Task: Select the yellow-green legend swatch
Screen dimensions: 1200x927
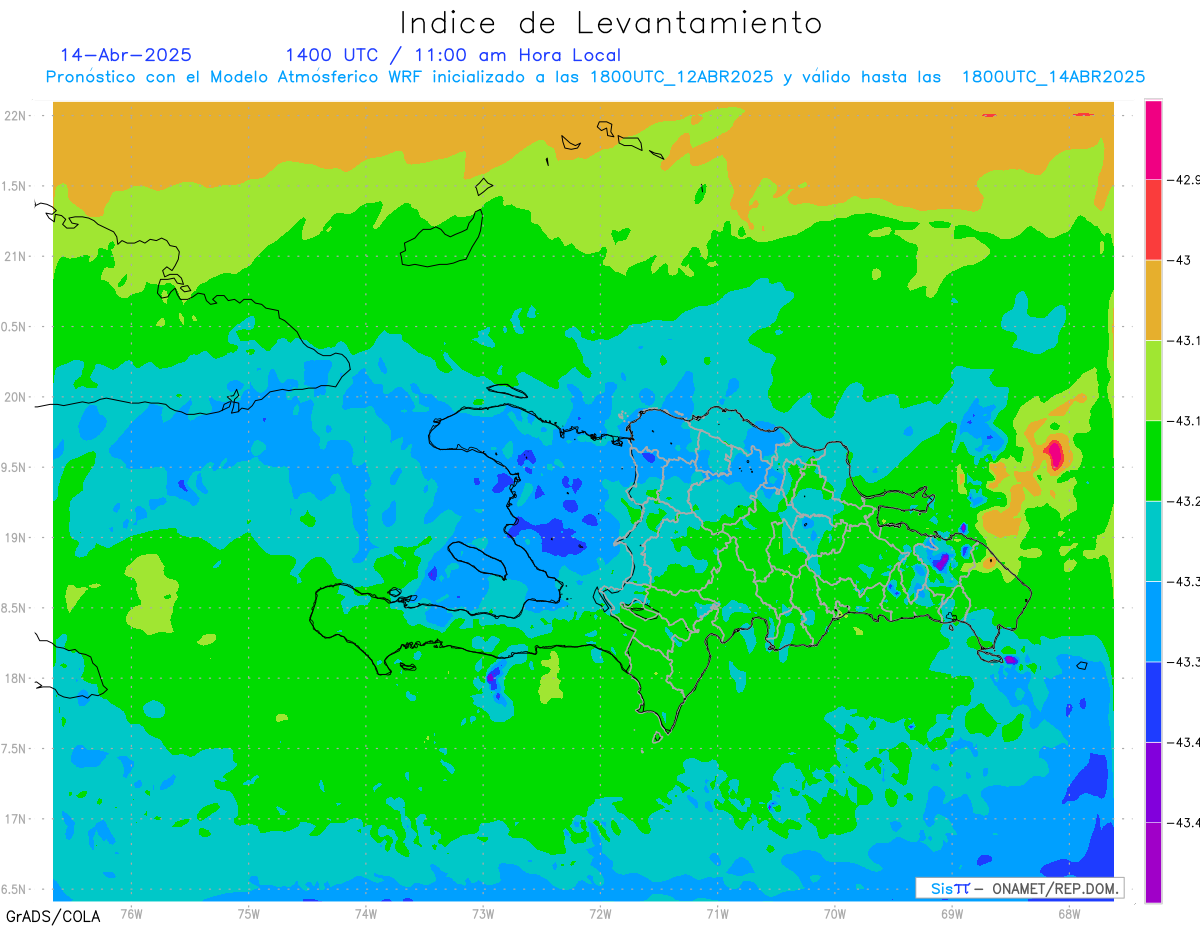Action: 1153,381
